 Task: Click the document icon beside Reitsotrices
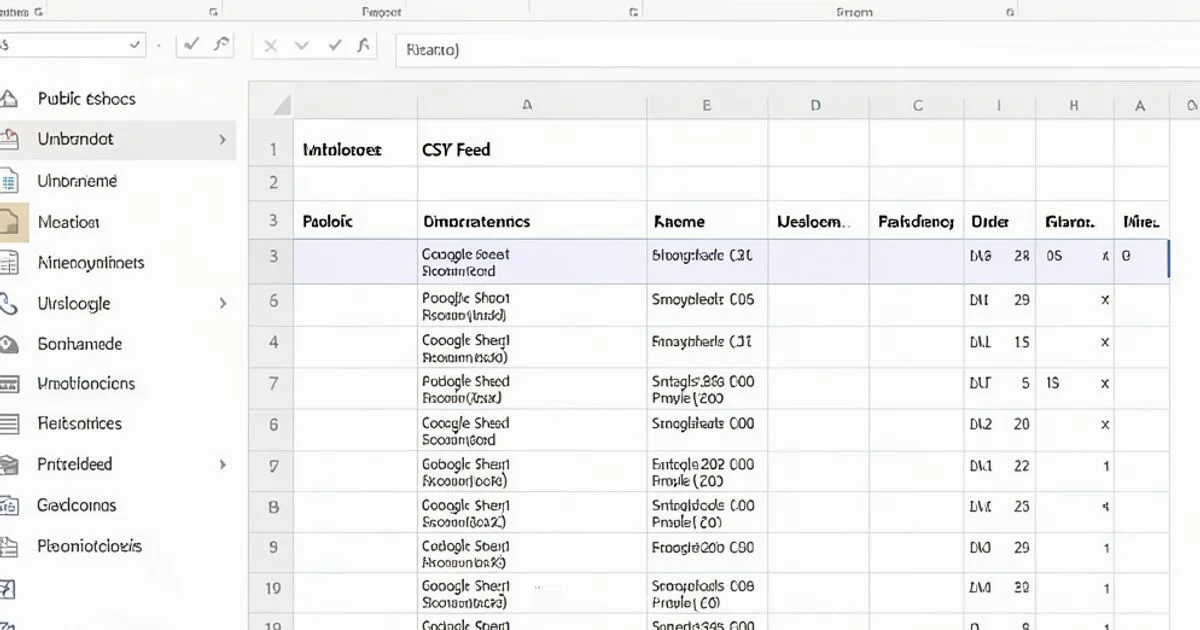click(14, 423)
